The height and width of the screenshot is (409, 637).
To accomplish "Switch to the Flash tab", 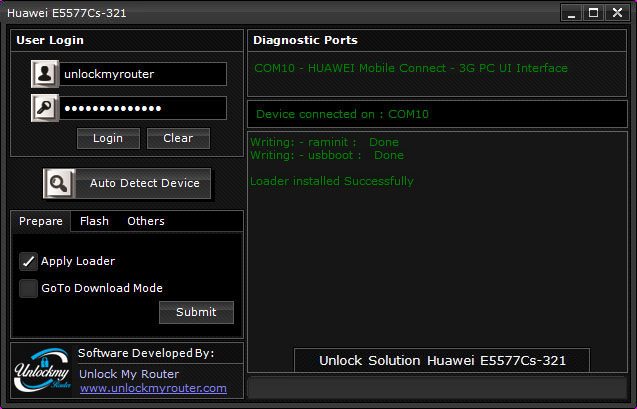I will 94,221.
